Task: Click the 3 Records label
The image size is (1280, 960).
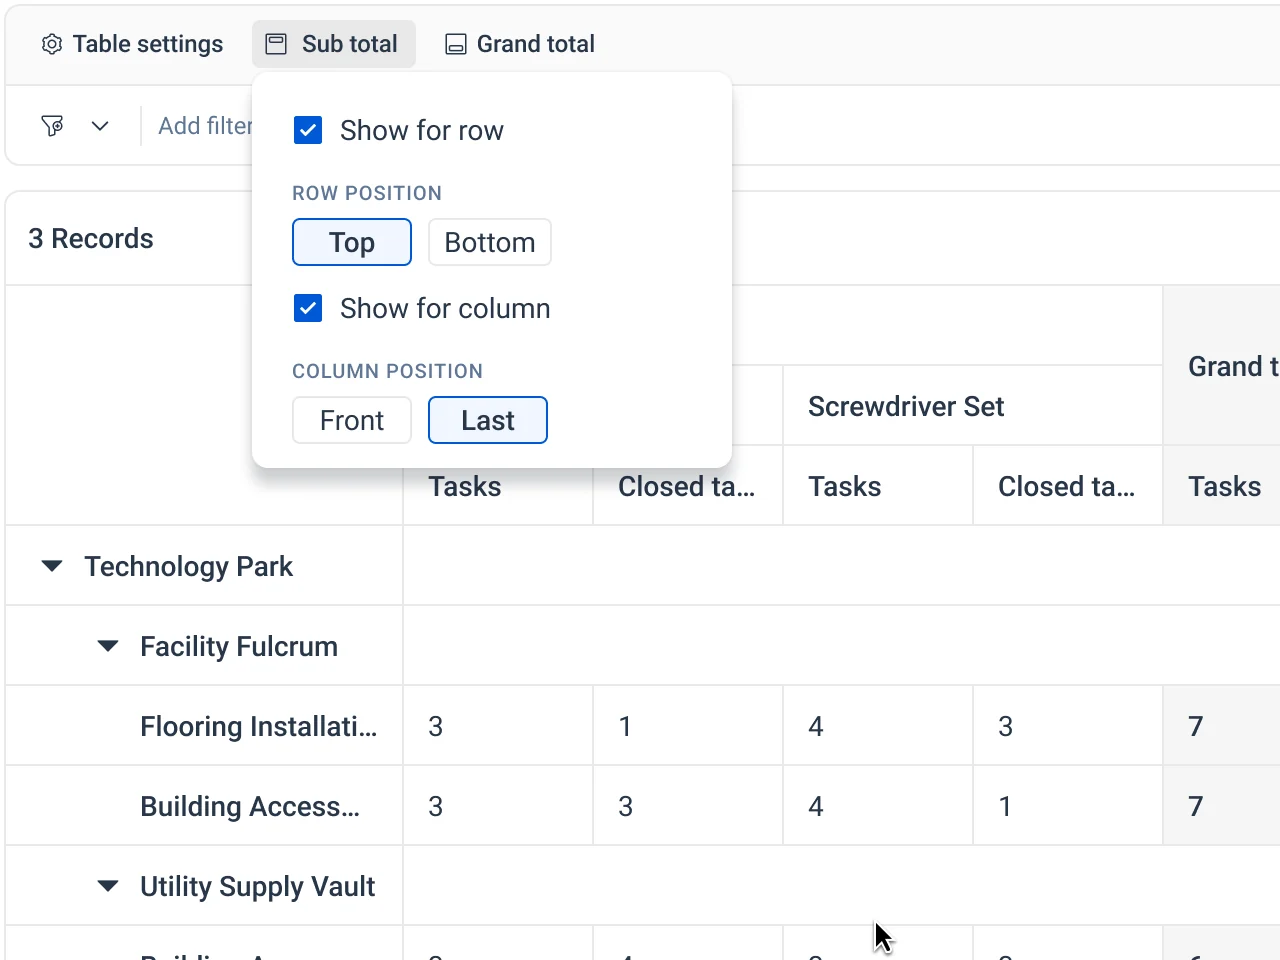Action: click(91, 238)
